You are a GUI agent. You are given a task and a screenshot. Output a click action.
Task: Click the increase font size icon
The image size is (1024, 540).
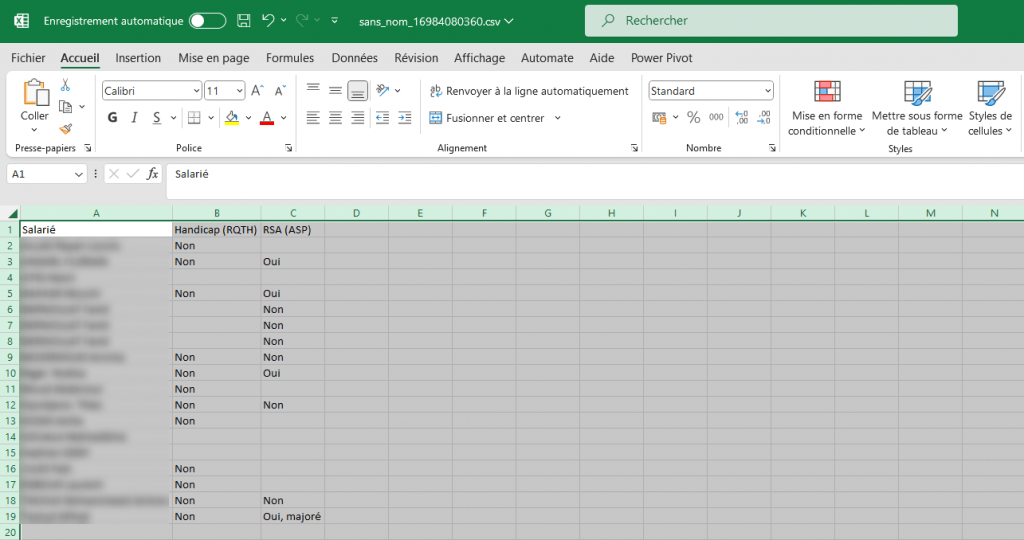[x=258, y=91]
